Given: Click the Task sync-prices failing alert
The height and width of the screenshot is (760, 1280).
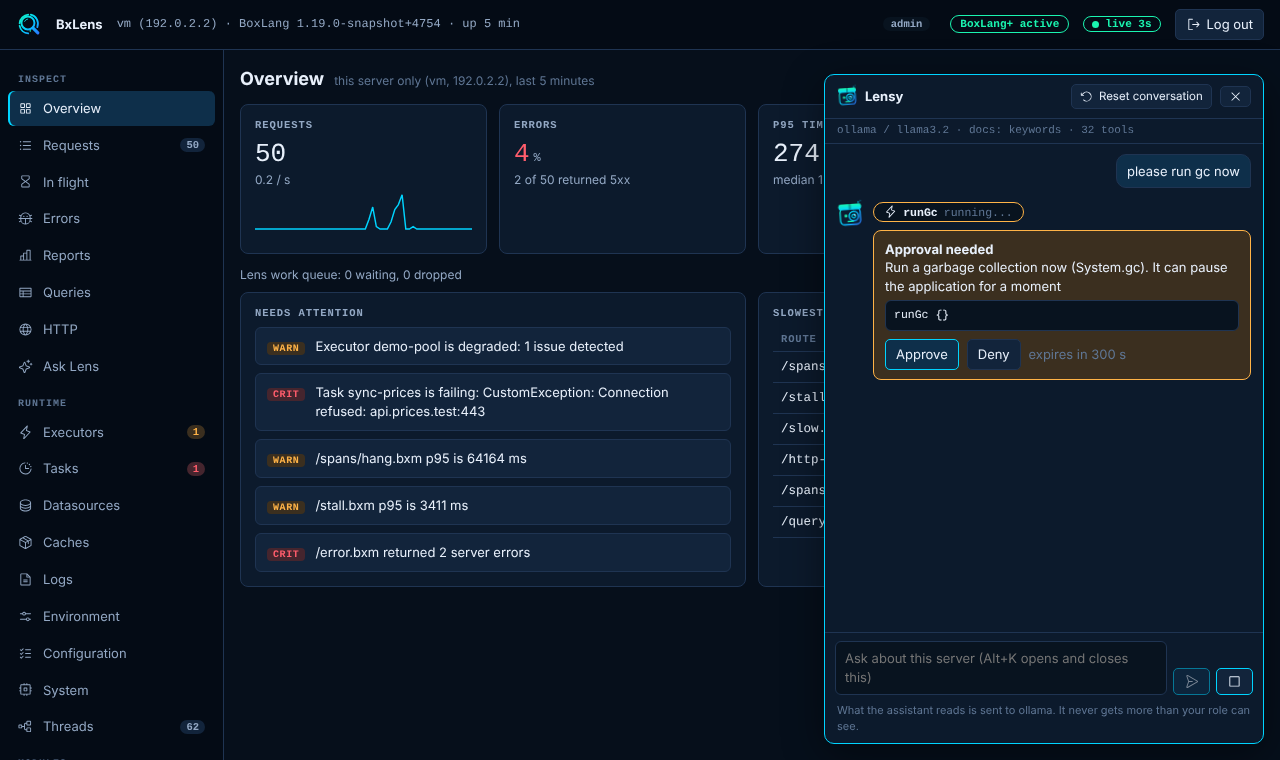Looking at the screenshot, I should [493, 402].
